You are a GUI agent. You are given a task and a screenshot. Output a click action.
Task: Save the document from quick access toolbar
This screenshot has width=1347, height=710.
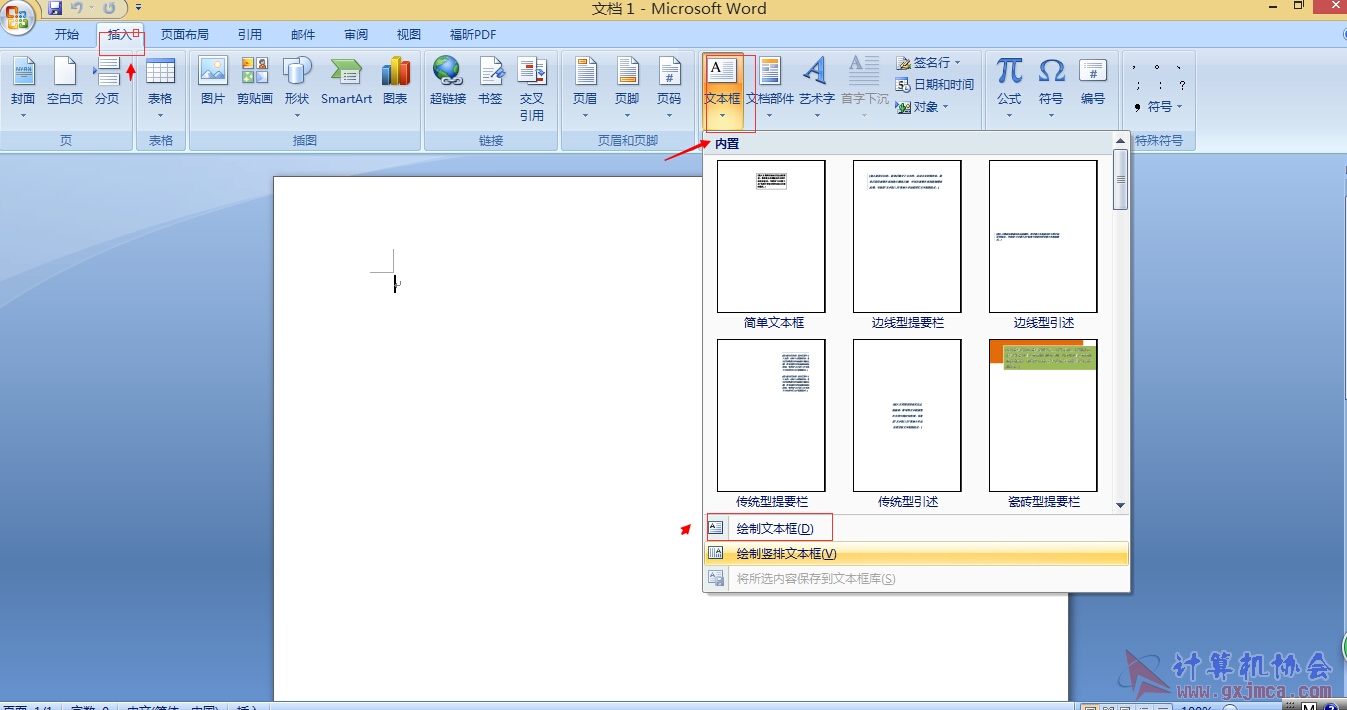[55, 9]
